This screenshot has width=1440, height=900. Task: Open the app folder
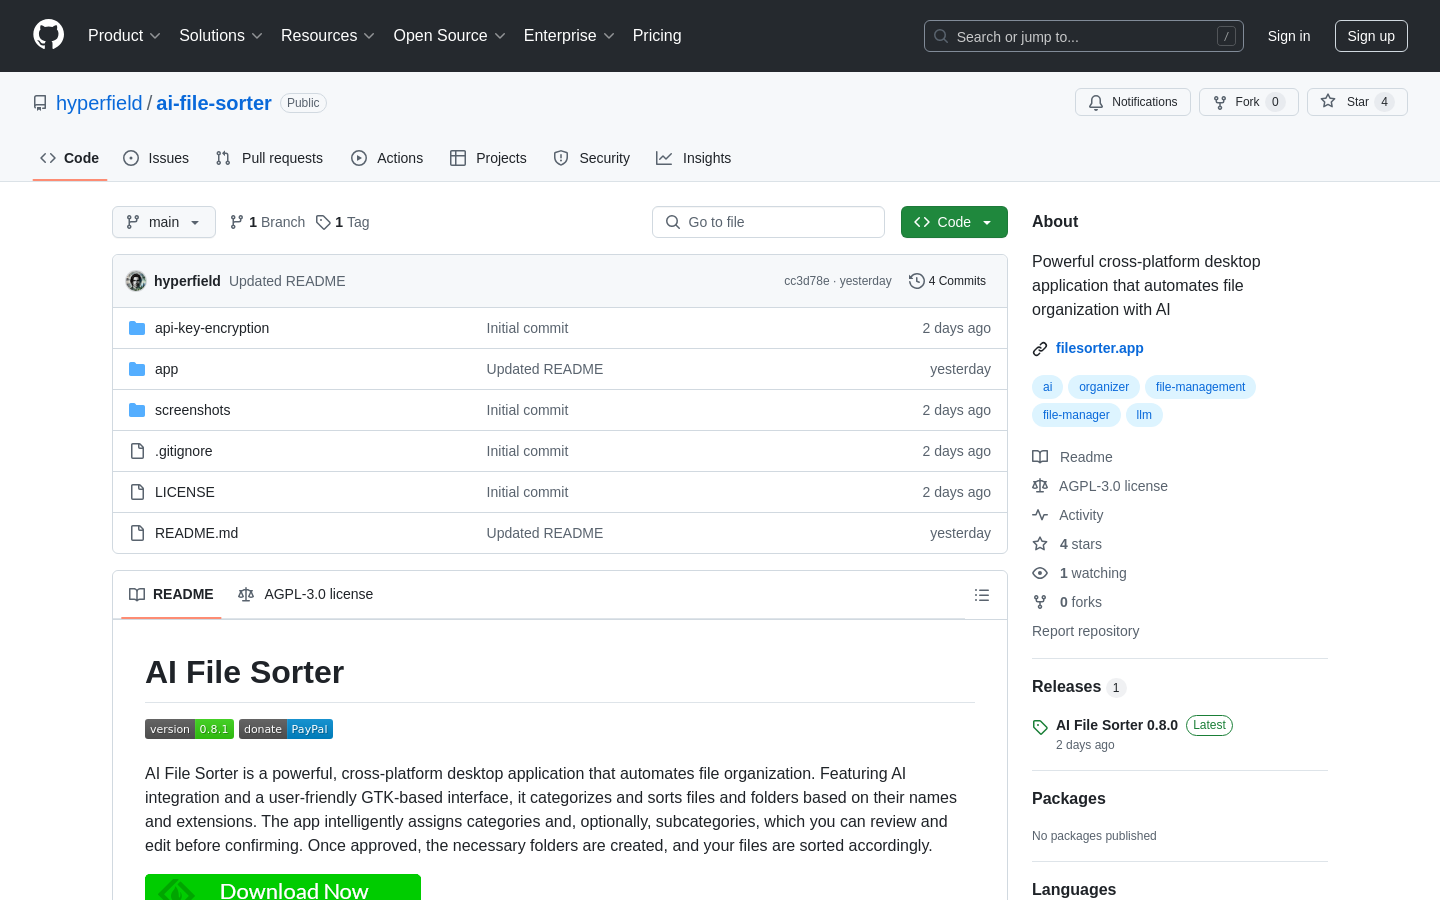pos(166,369)
